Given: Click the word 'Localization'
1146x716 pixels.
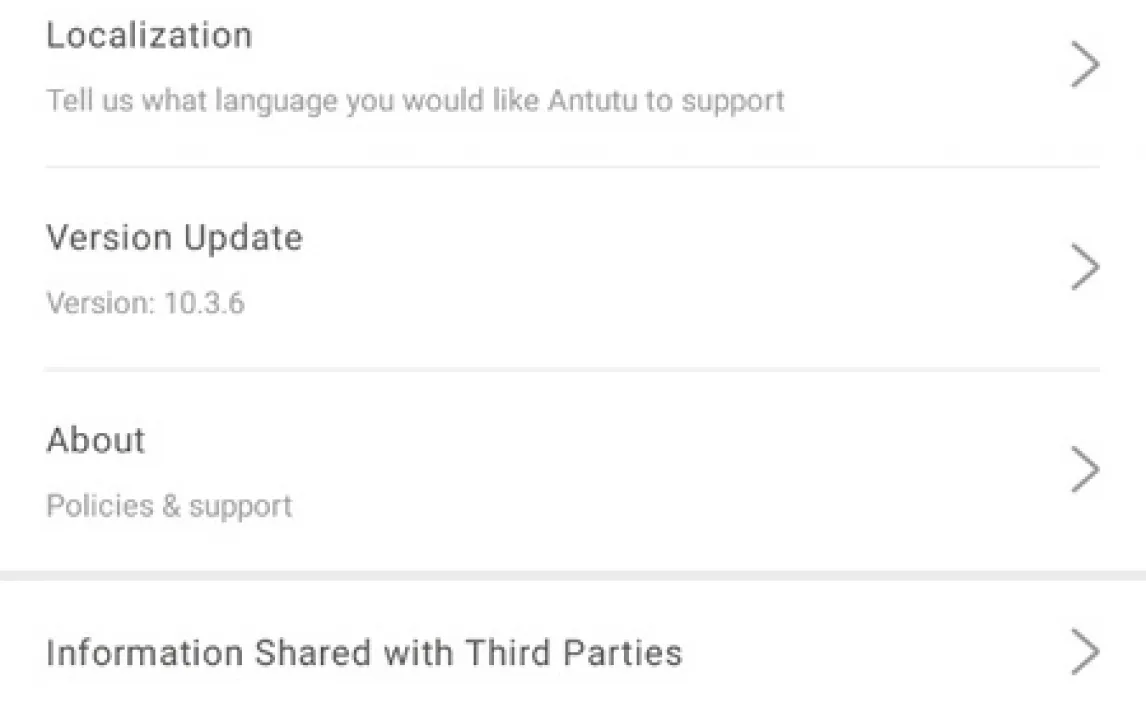Looking at the screenshot, I should (149, 36).
